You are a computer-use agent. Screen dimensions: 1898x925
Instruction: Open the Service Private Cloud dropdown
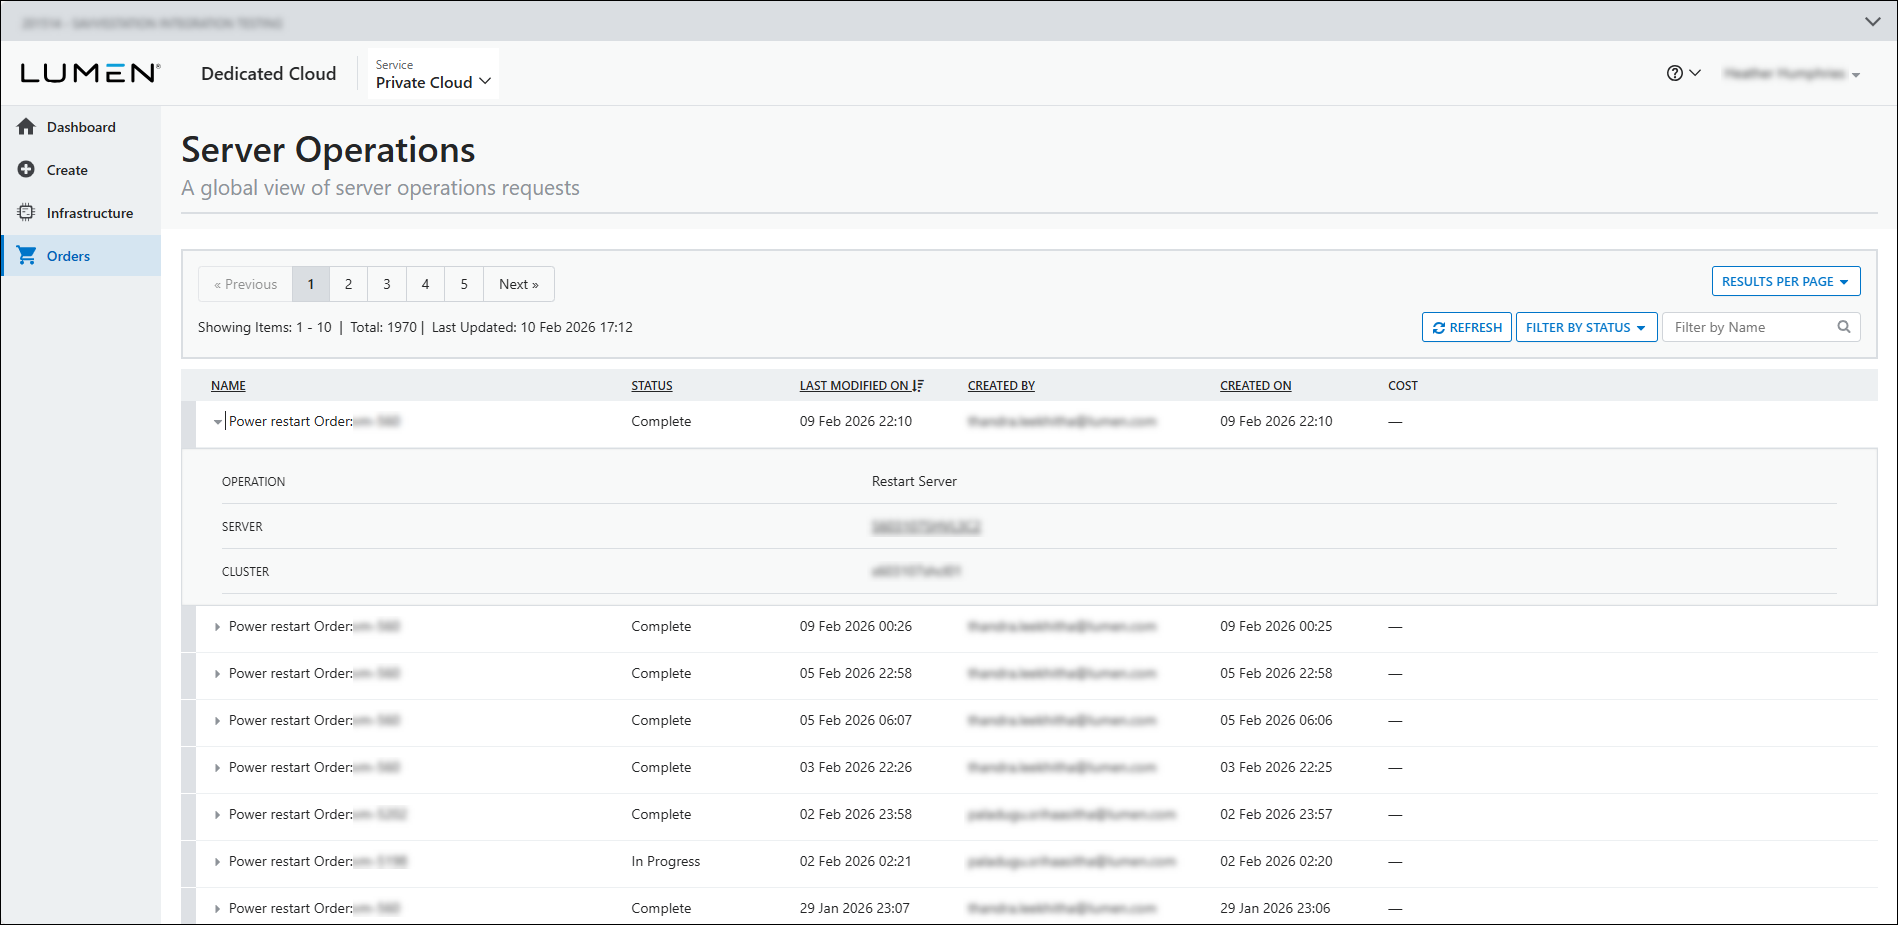point(433,74)
